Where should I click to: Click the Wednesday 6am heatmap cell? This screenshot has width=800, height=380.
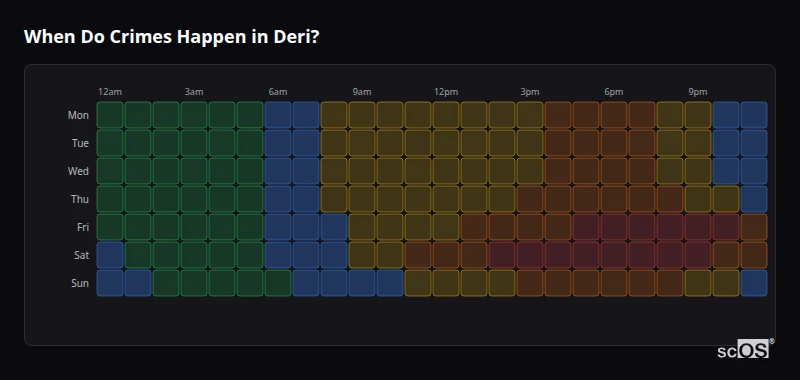[278, 171]
